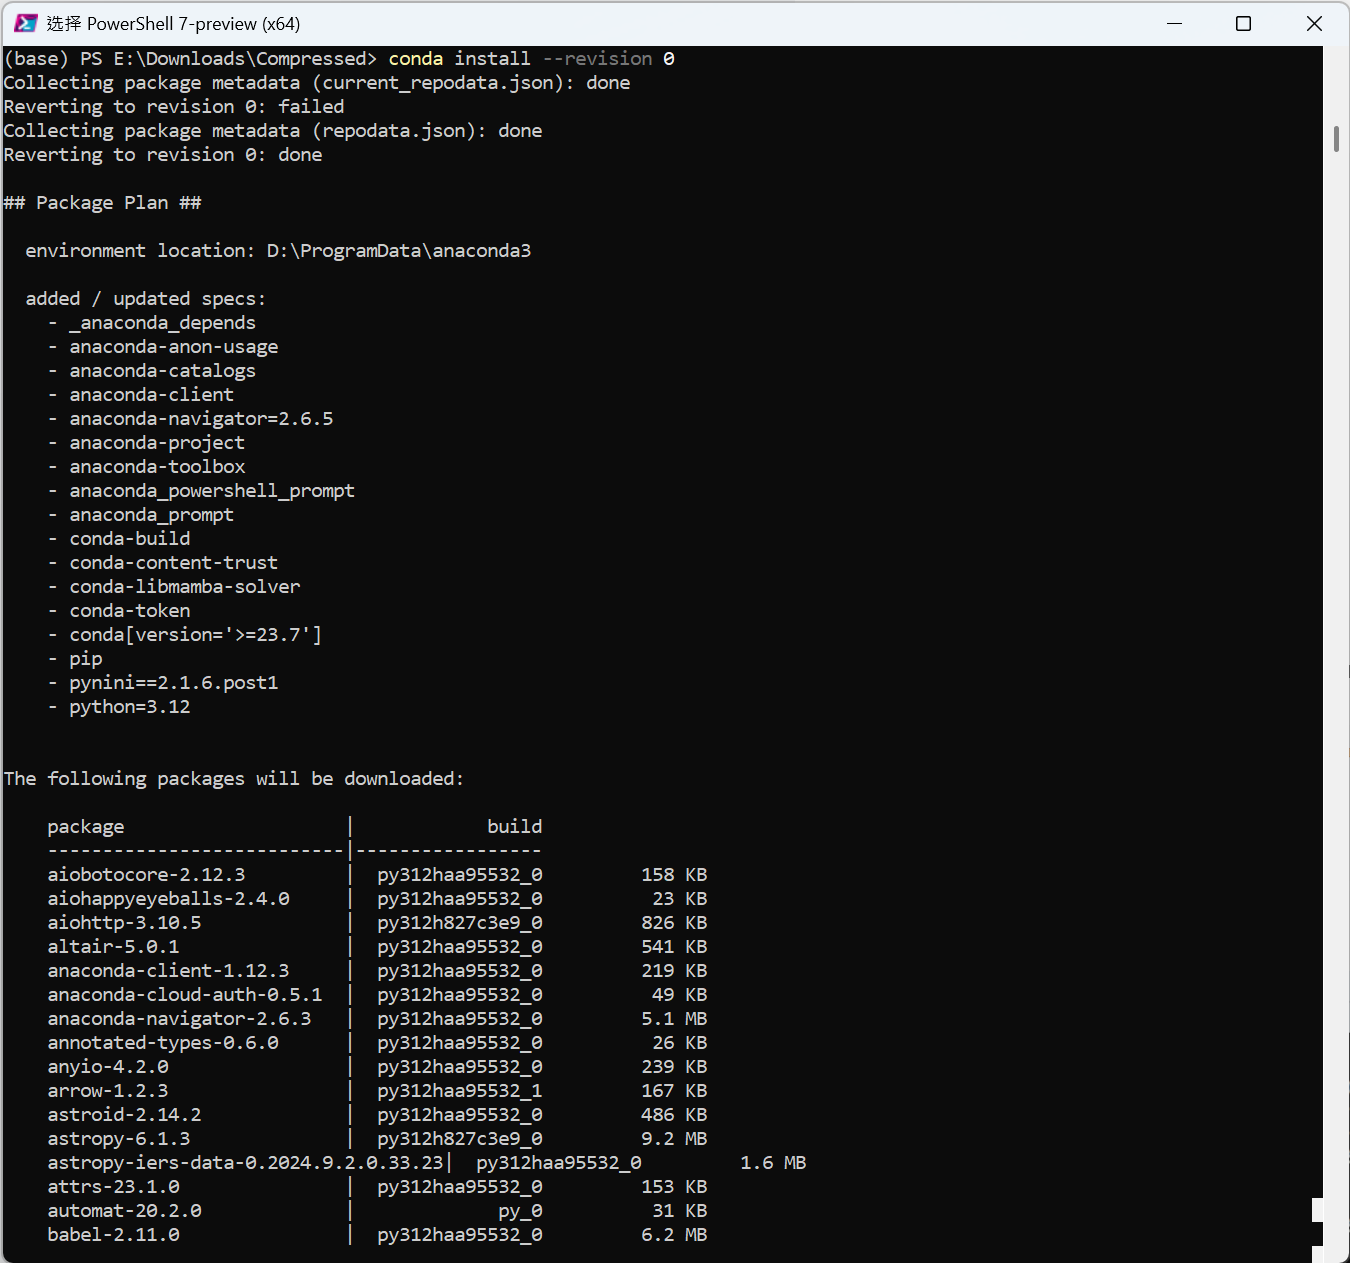Click the 'anaconda-anon-usage' spec
Image resolution: width=1350 pixels, height=1263 pixels.
(x=174, y=347)
